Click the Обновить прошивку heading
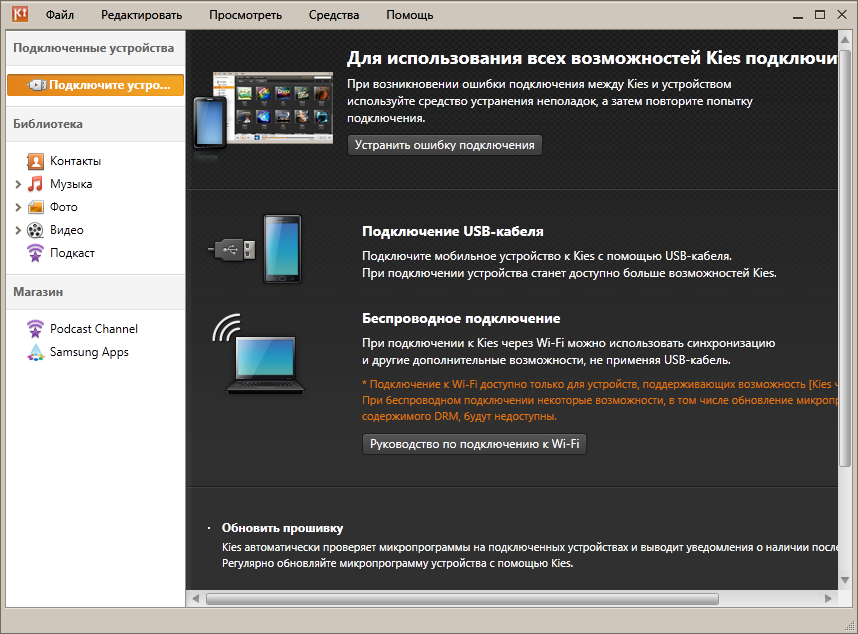The width and height of the screenshot is (858, 634). pos(282,528)
